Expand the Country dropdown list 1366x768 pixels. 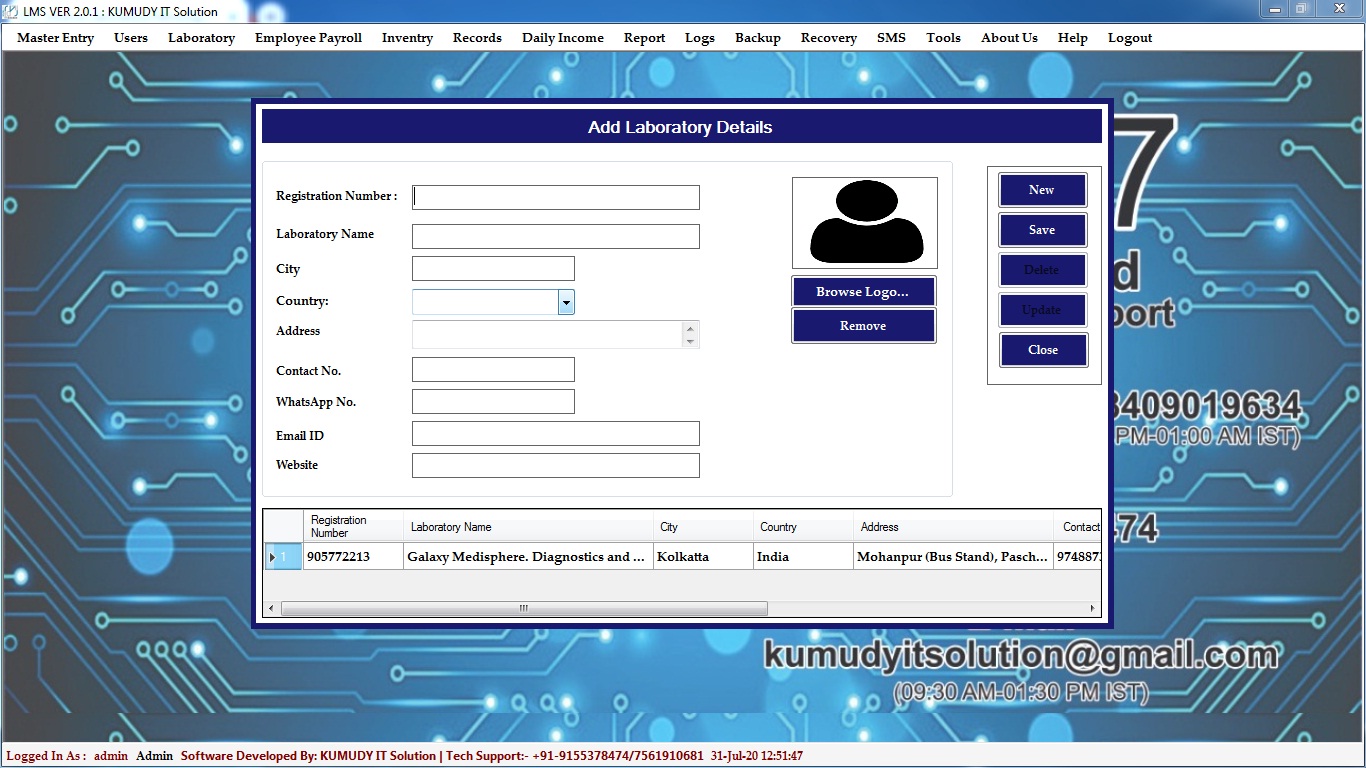pyautogui.click(x=566, y=302)
